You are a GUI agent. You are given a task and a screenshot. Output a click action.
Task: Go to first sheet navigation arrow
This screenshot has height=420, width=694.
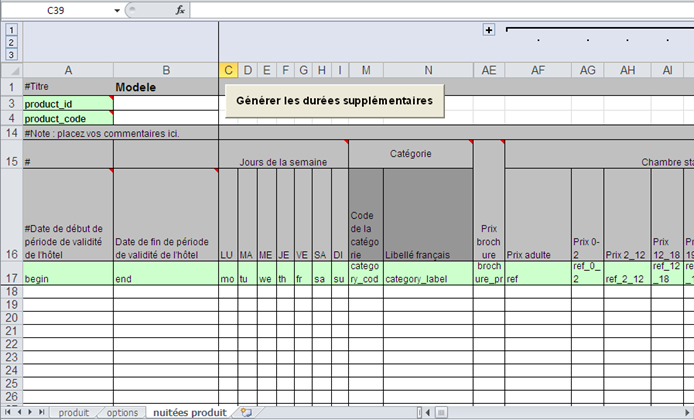pos(7,412)
